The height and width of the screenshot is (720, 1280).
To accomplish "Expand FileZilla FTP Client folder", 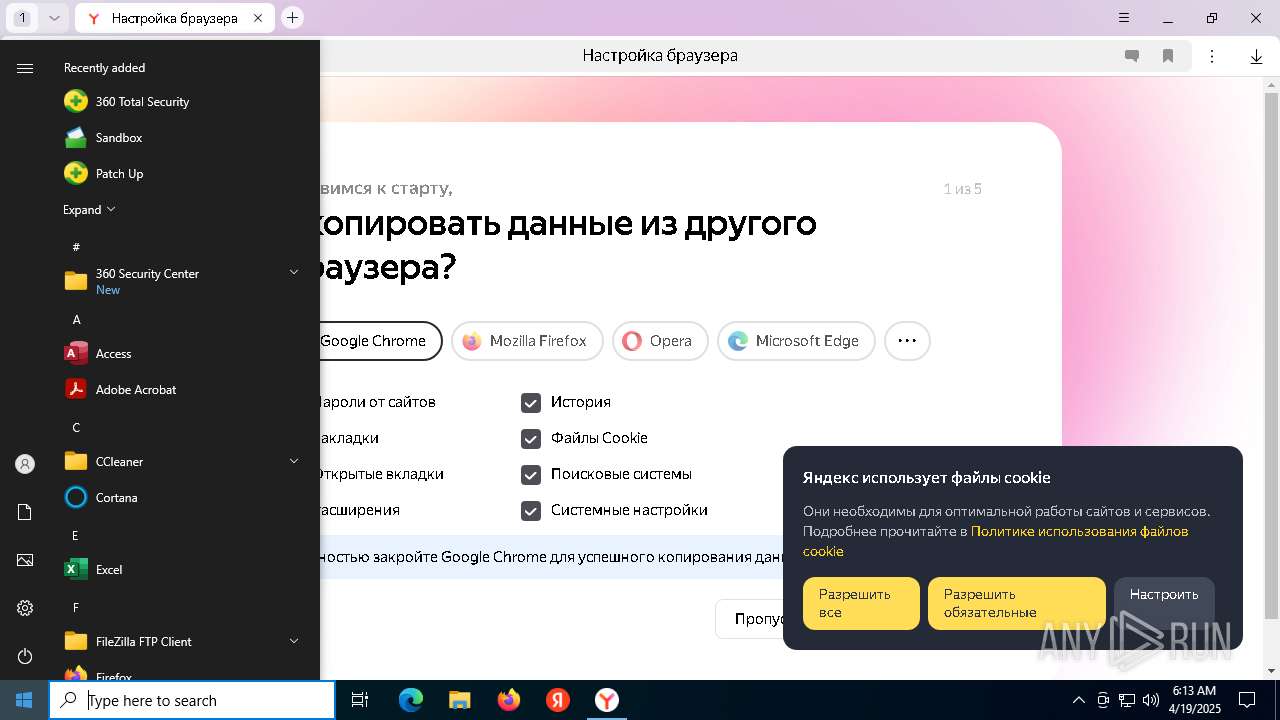I will pos(180,642).
